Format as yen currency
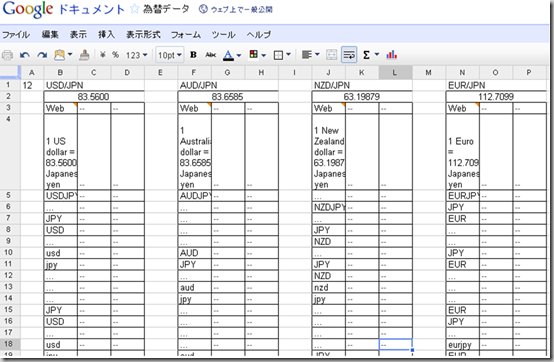The image size is (554, 362). click(x=102, y=55)
